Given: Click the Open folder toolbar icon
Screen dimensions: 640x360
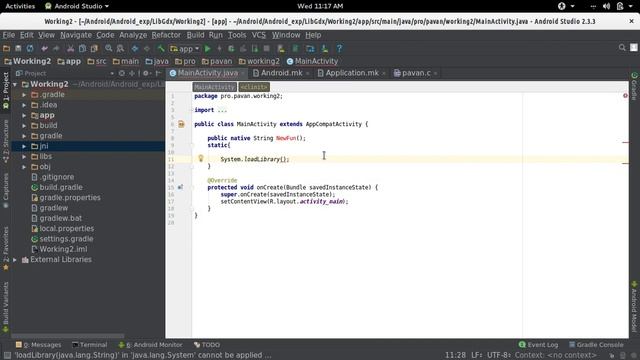Looking at the screenshot, I should (x=6, y=49).
